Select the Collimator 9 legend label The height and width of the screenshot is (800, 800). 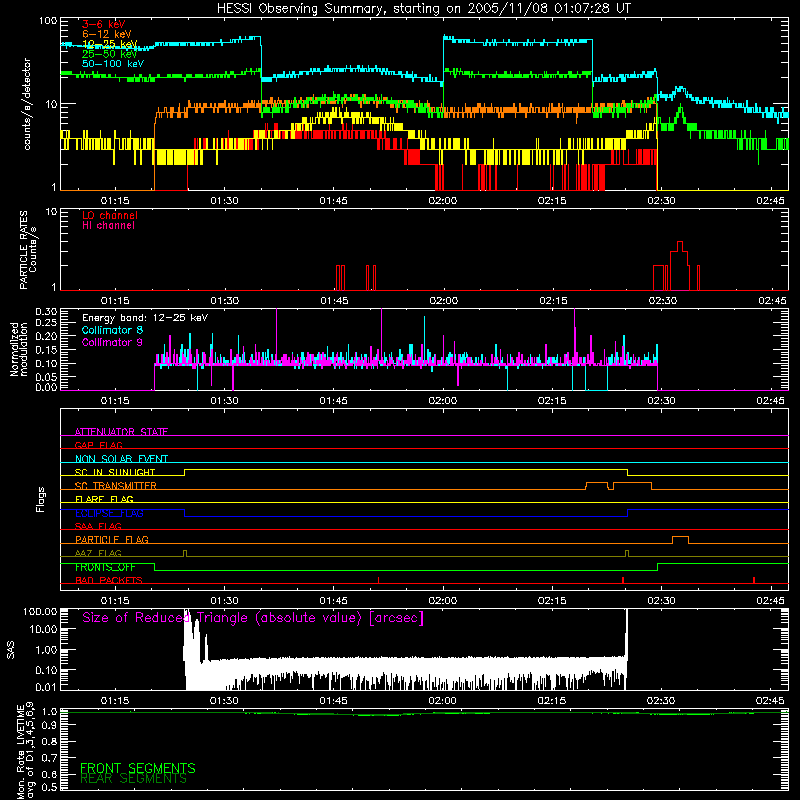point(112,342)
